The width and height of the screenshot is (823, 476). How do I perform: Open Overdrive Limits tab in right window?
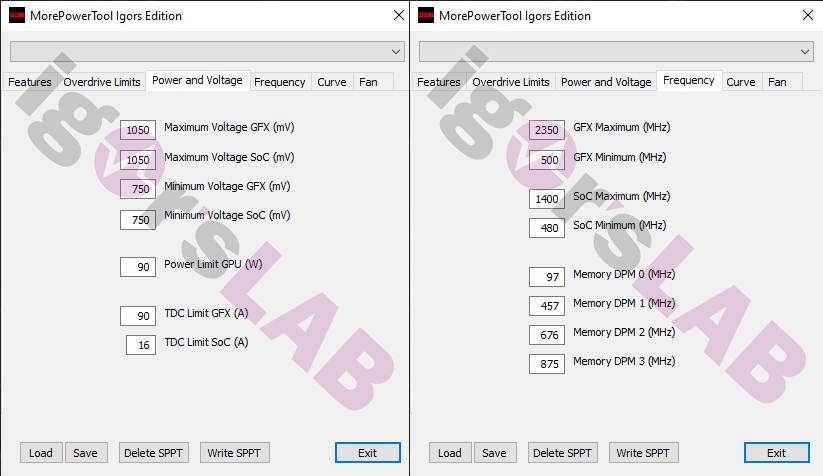[511, 82]
